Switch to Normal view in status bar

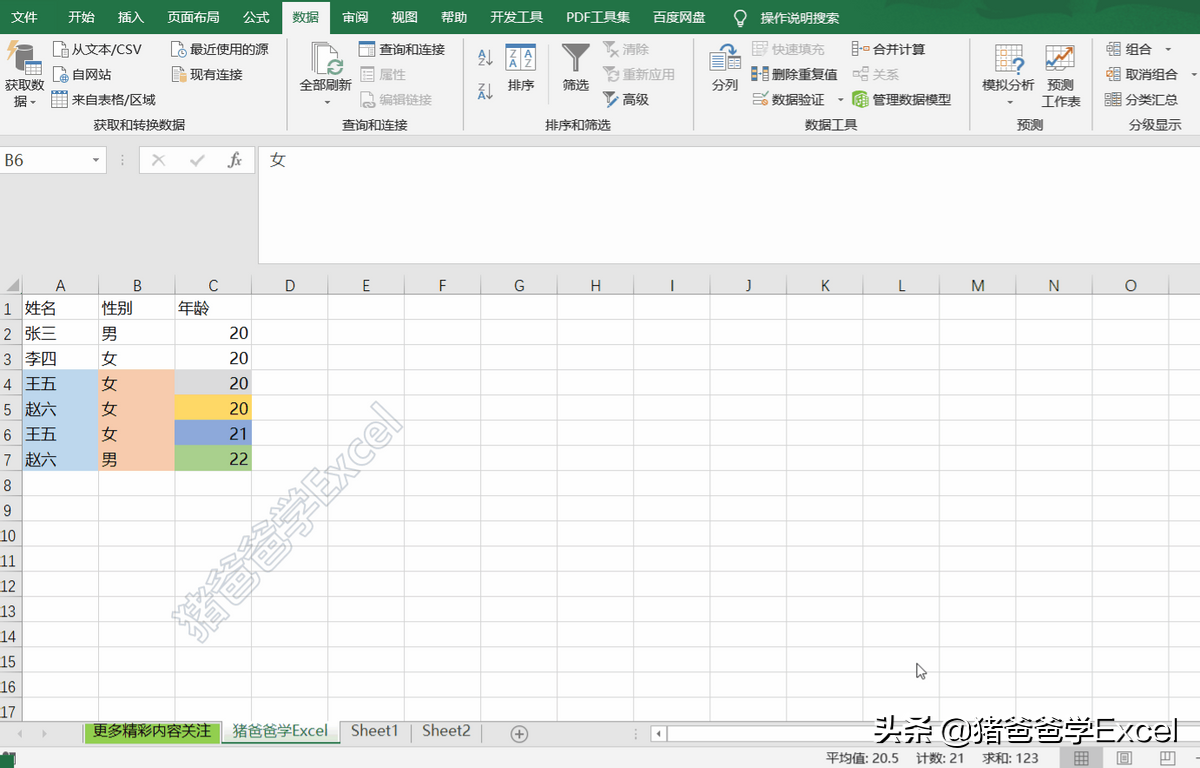coord(1082,758)
